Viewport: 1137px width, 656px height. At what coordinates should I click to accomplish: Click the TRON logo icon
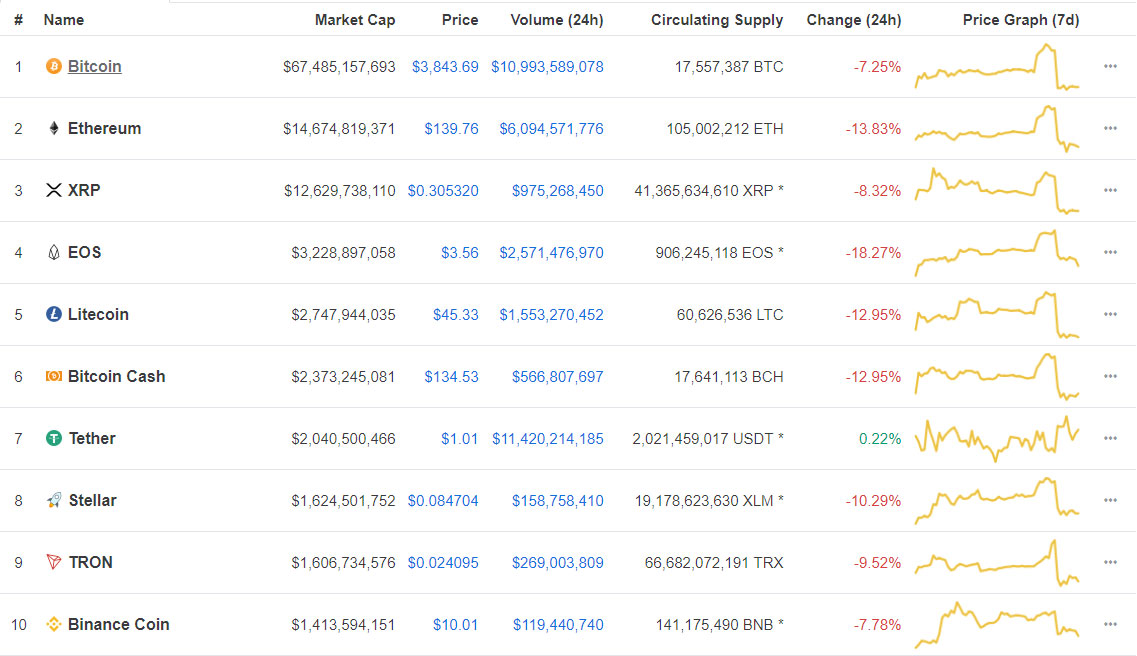(54, 562)
